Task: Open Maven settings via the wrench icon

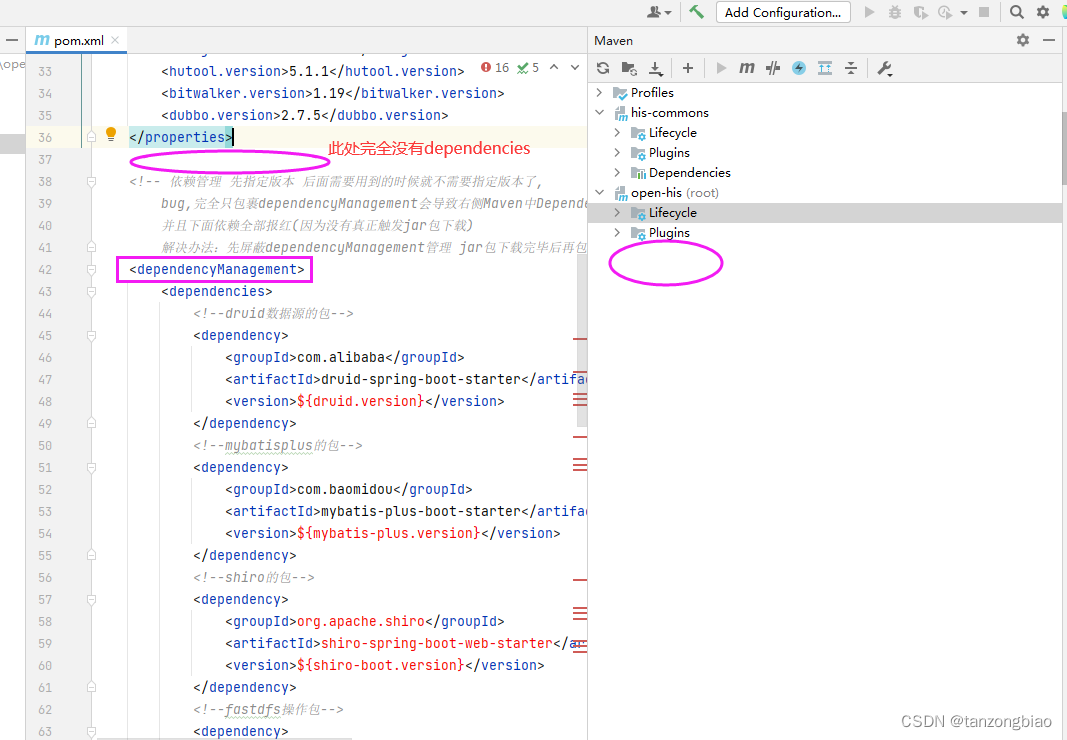Action: coord(885,68)
